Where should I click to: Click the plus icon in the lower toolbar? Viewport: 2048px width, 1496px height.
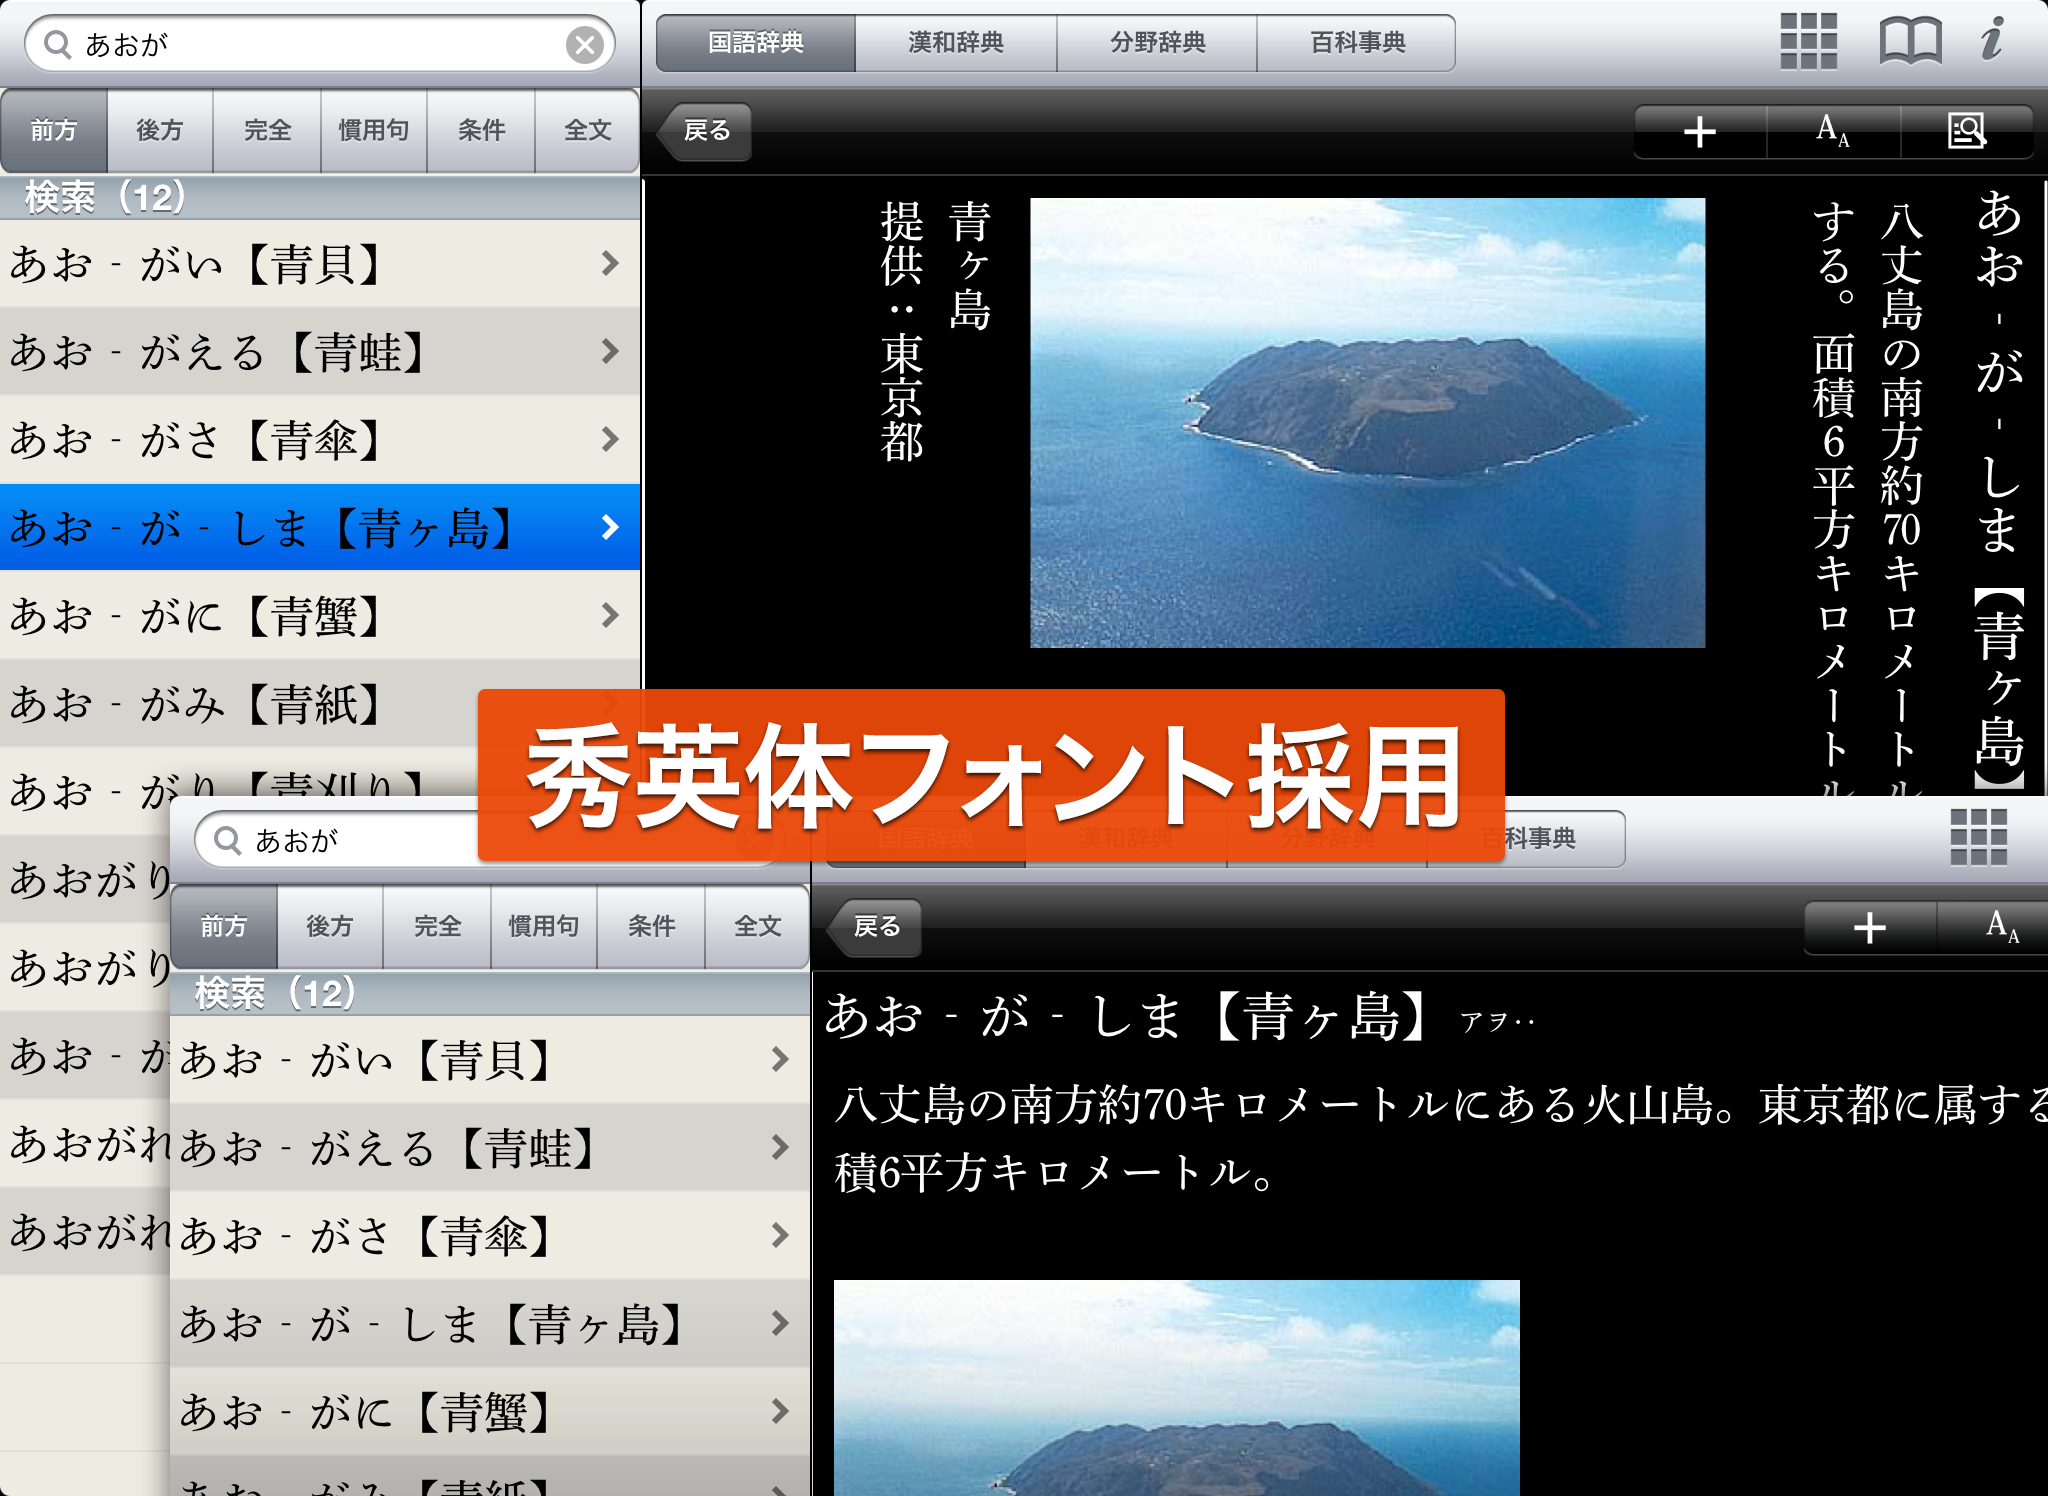point(1869,927)
